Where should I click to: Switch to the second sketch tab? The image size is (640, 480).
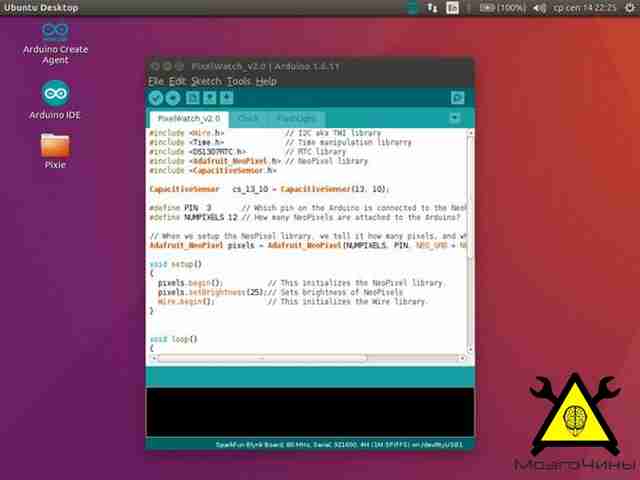[x=248, y=119]
